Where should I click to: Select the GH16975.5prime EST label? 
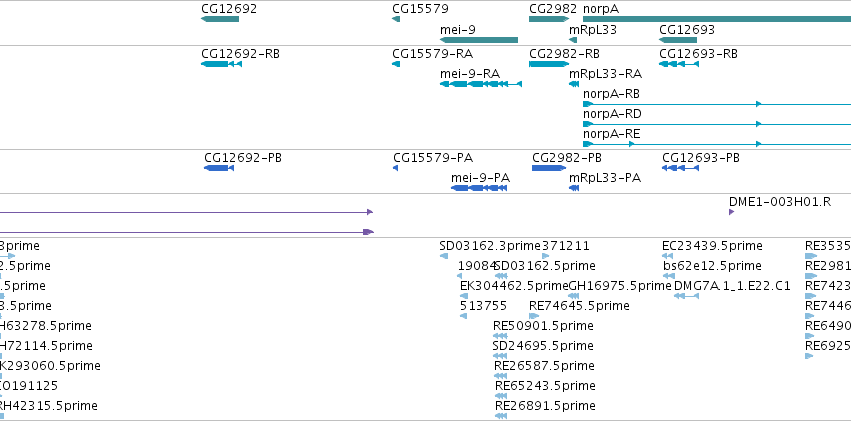pos(620,286)
